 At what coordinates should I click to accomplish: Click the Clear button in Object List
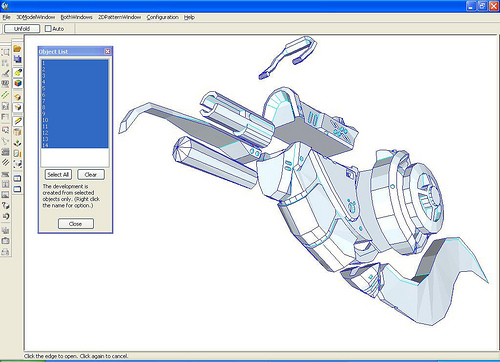pos(91,175)
